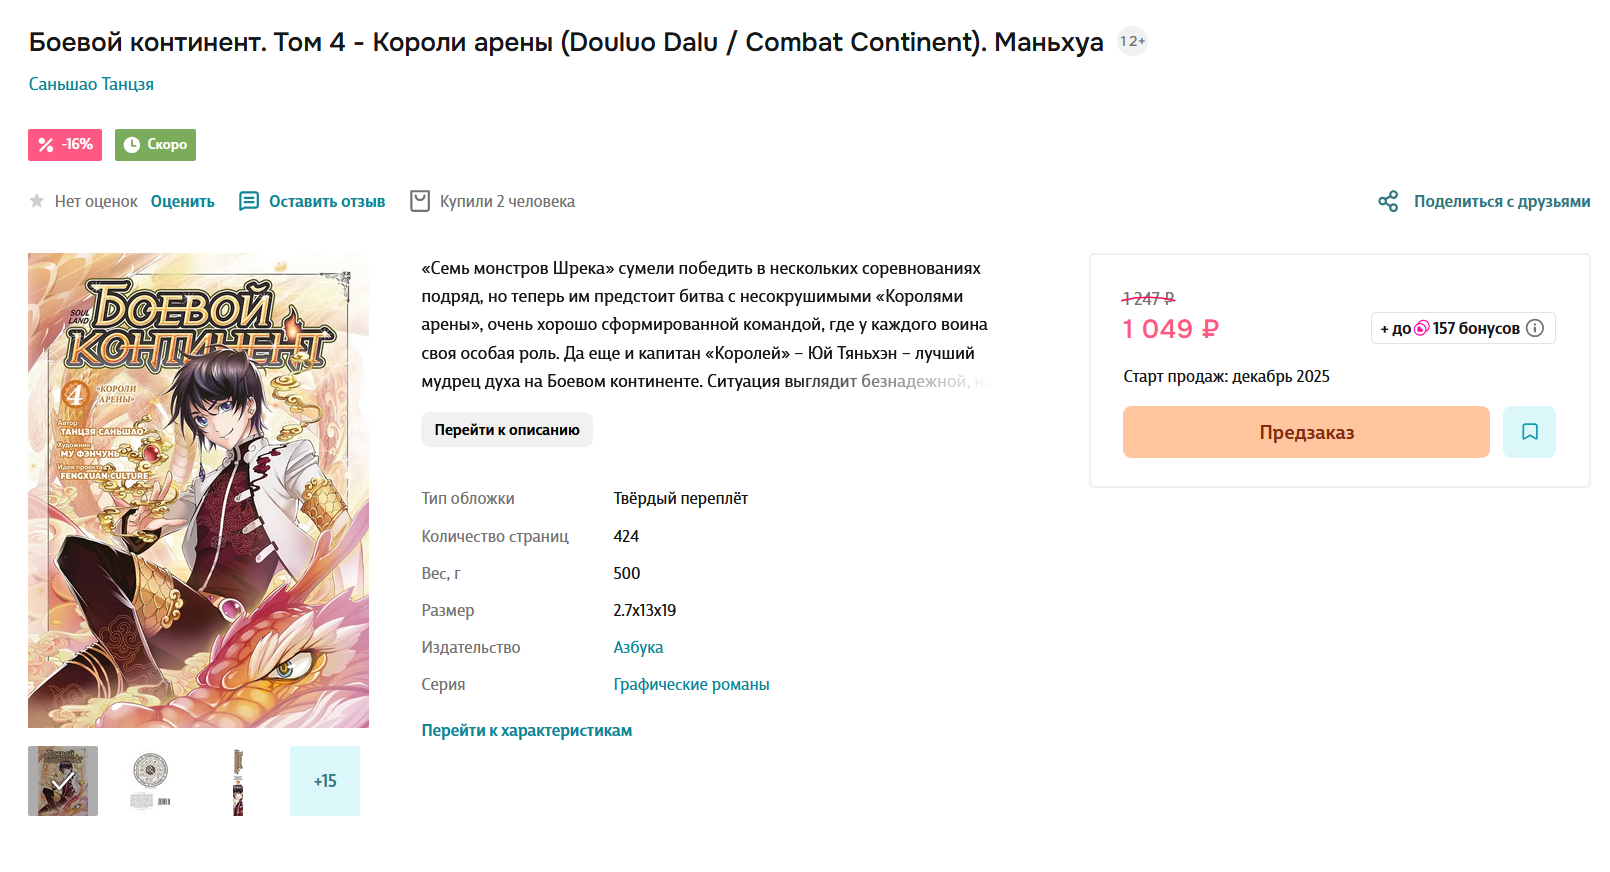Screen dimensions: 1610x872
Task: Click the star rating icon
Action: pyautogui.click(x=37, y=201)
